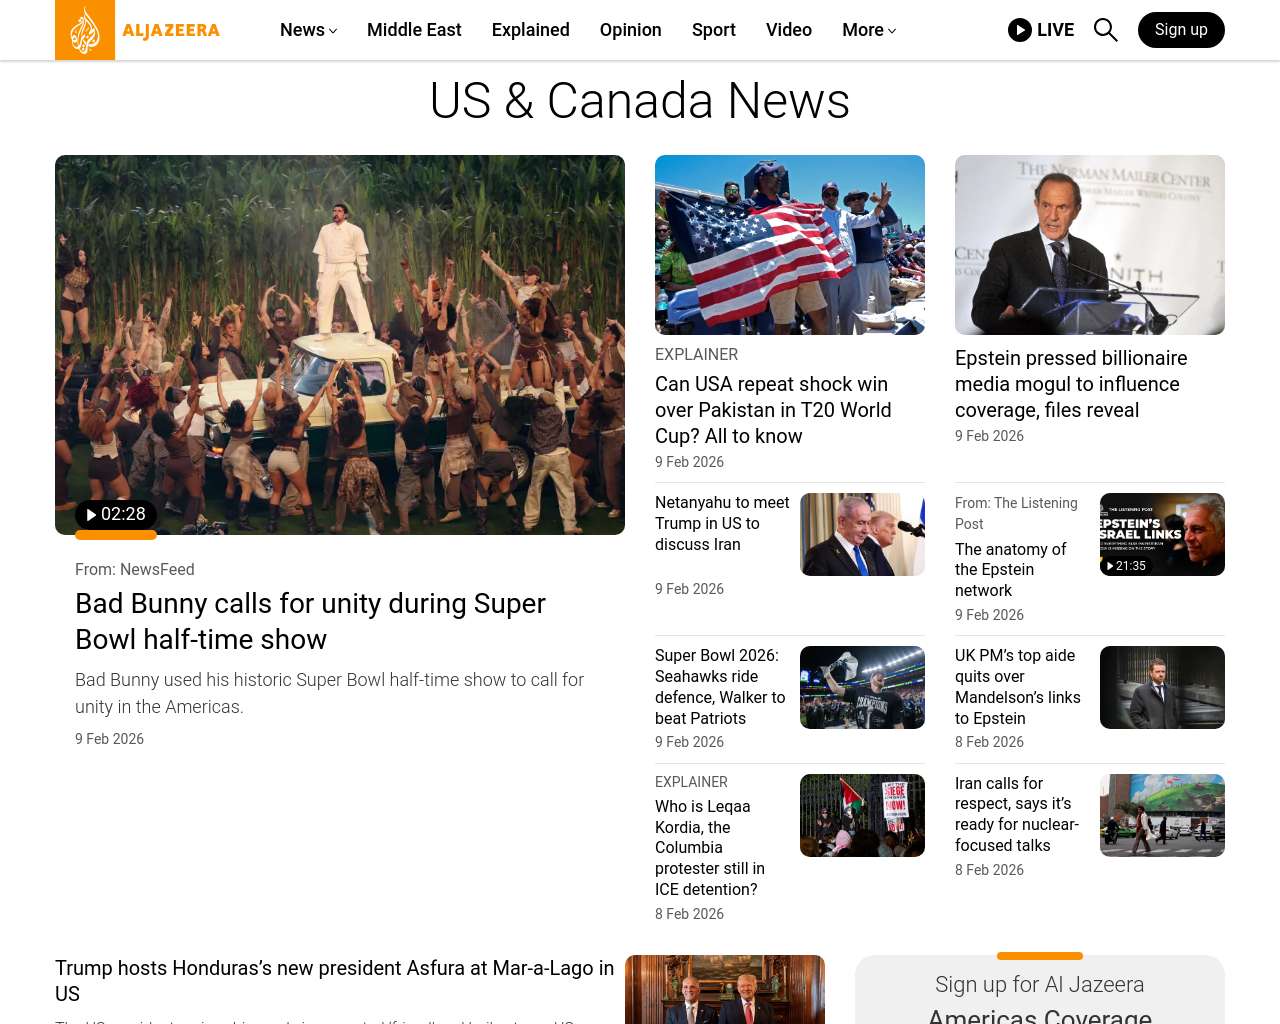
Task: Open the Iran nuclear talks article thumbnail
Action: click(x=1161, y=815)
